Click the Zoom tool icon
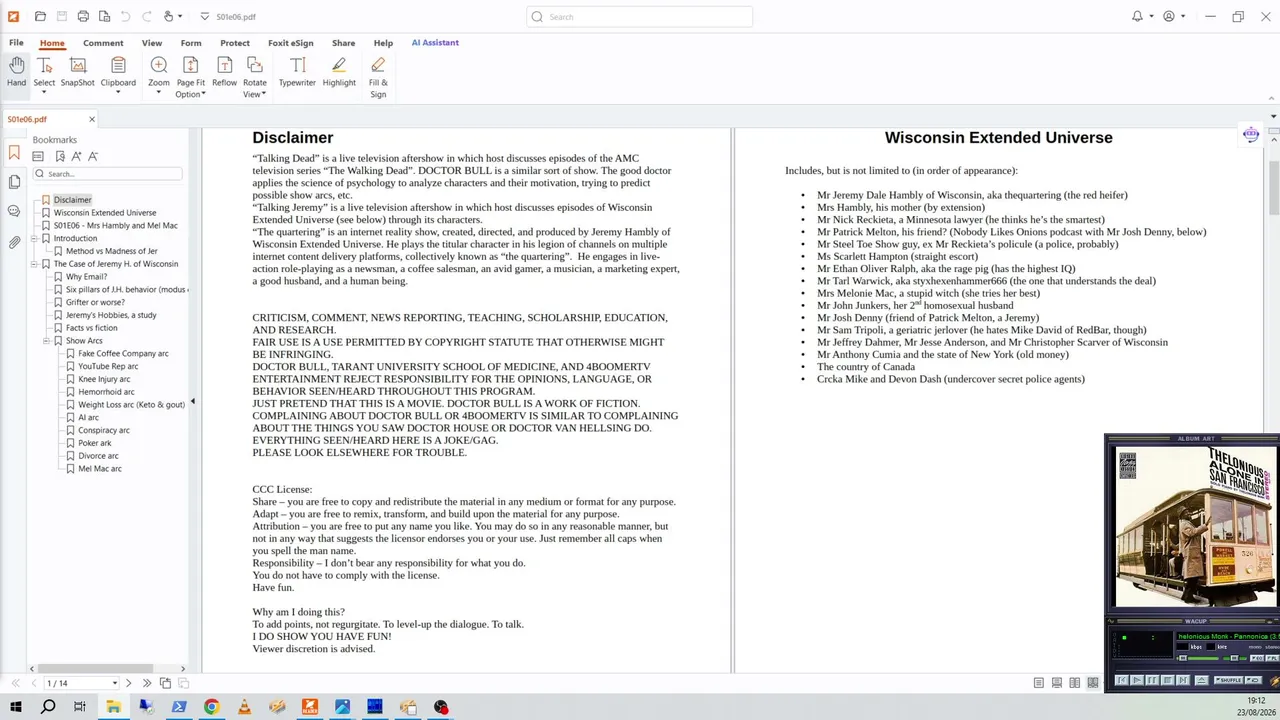 [x=159, y=65]
